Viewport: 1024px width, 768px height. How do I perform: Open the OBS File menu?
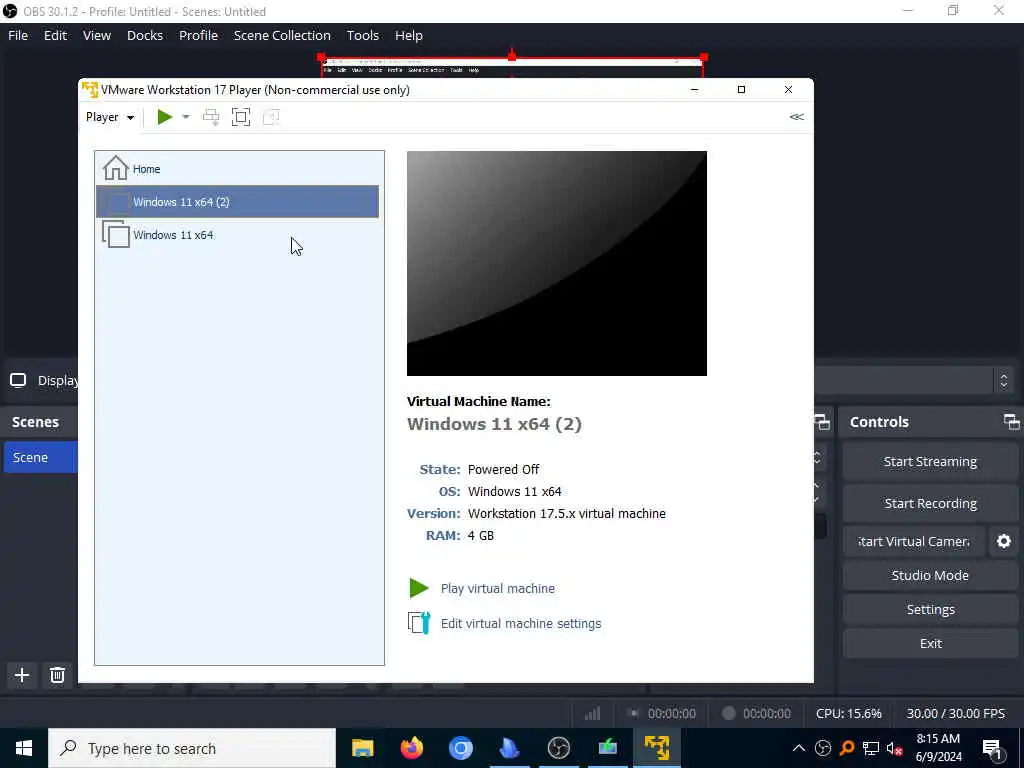pyautogui.click(x=18, y=35)
